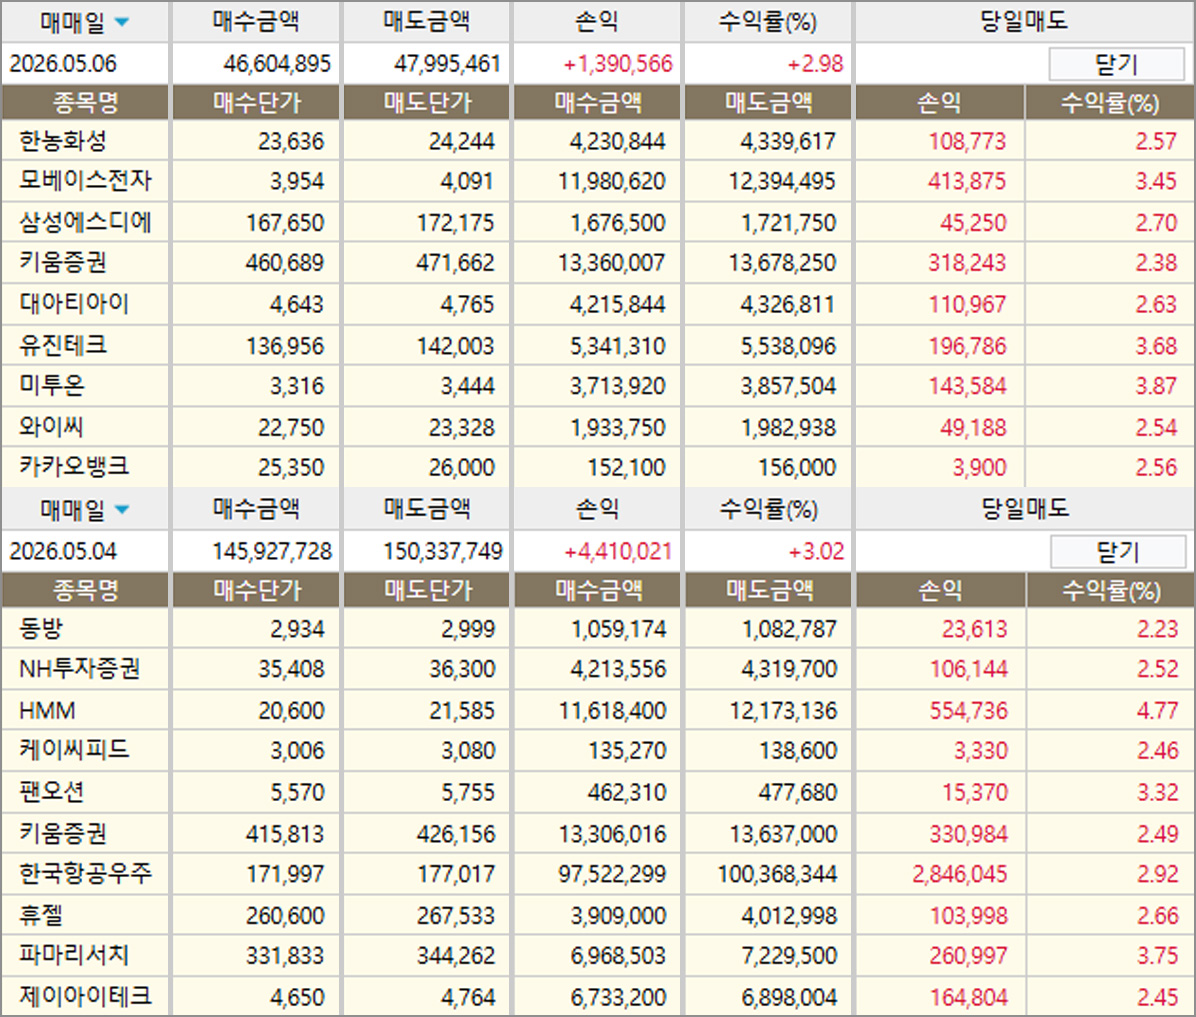
Task: Click the 닫기 button for 2026.05.04
Action: pos(1117,552)
